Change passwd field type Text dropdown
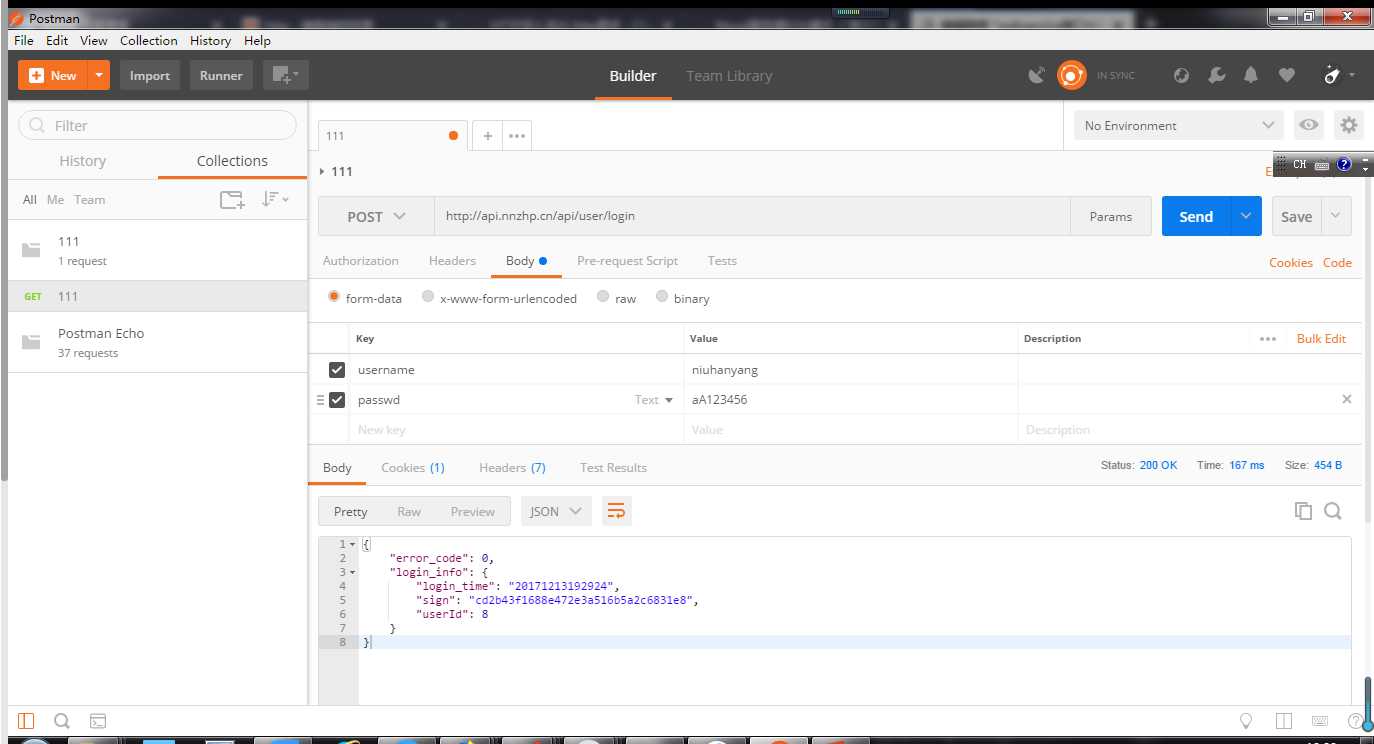The width and height of the screenshot is (1374, 744). [654, 400]
